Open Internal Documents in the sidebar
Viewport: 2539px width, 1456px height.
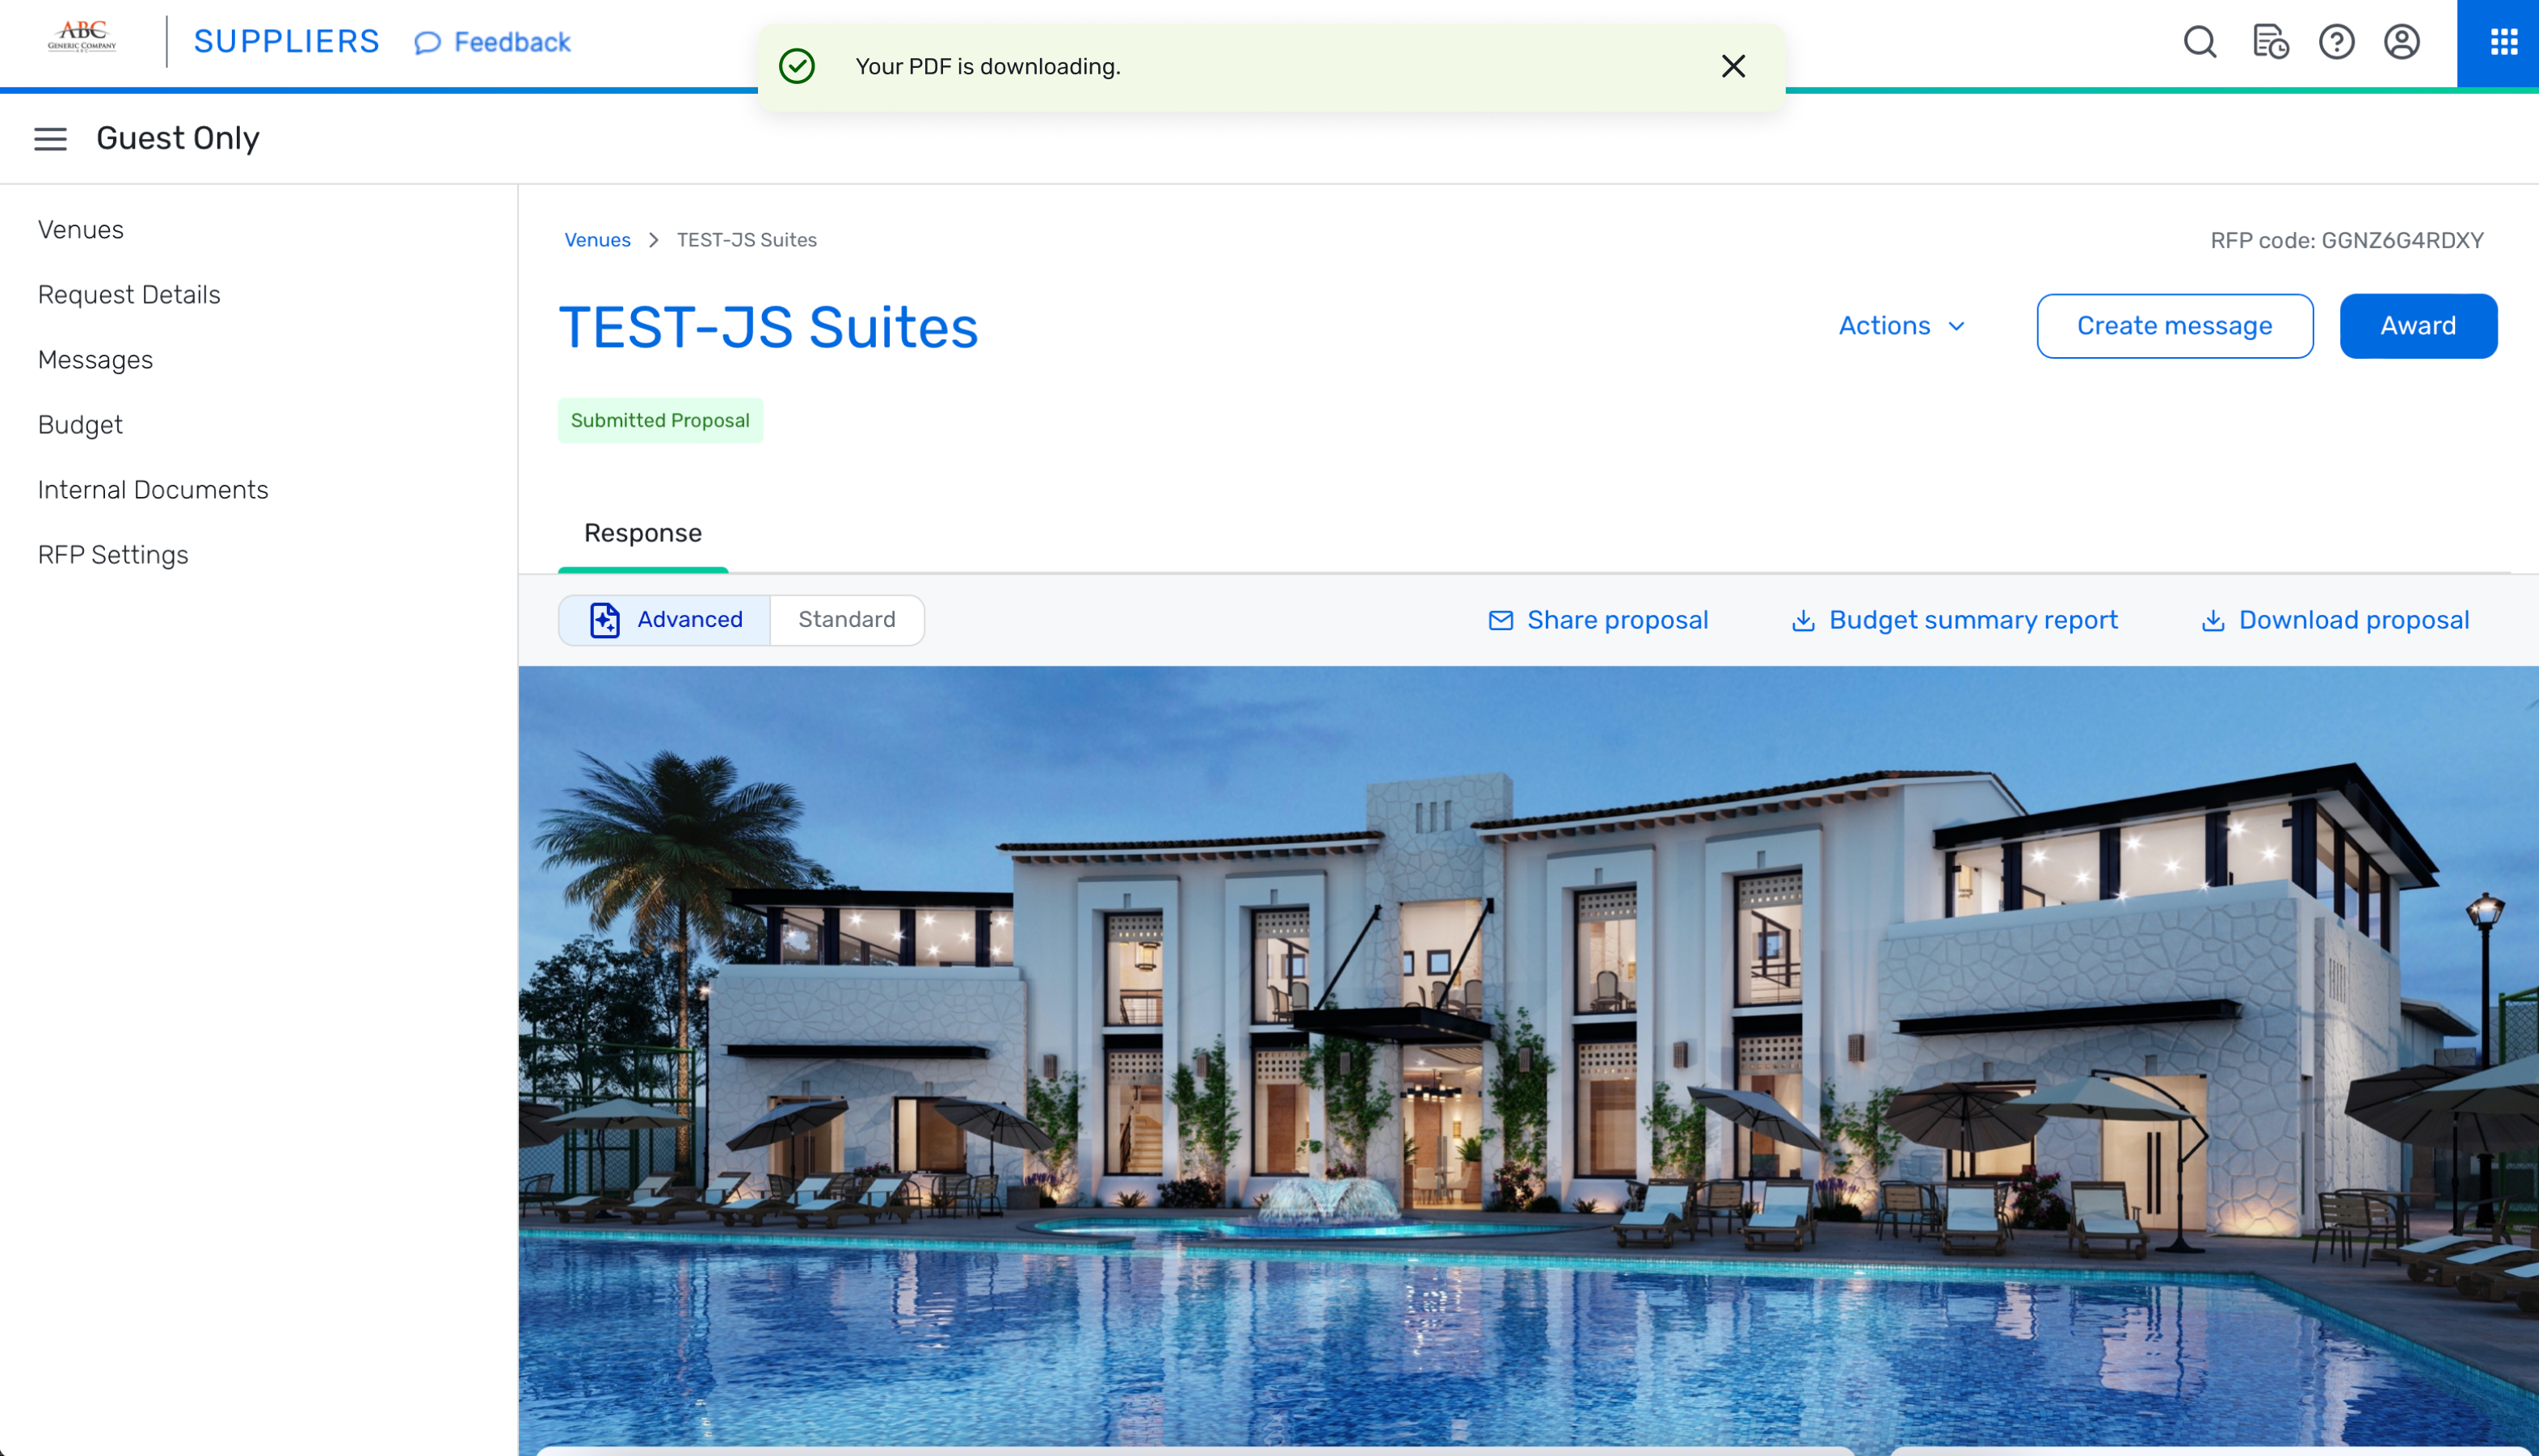pyautogui.click(x=153, y=489)
